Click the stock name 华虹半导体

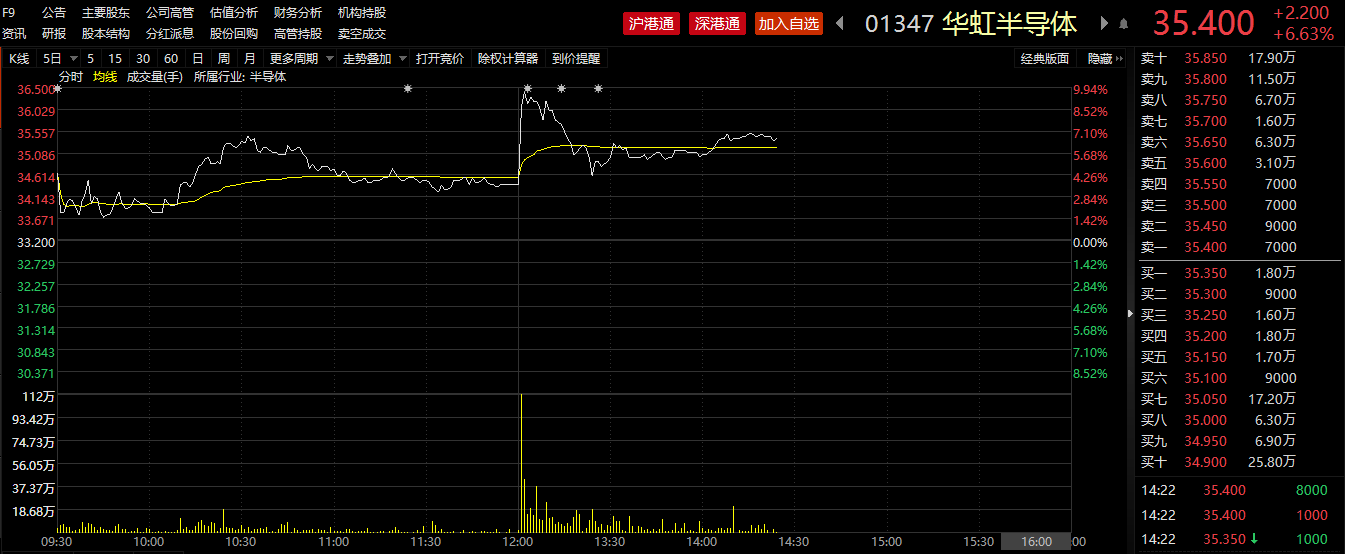click(1010, 23)
